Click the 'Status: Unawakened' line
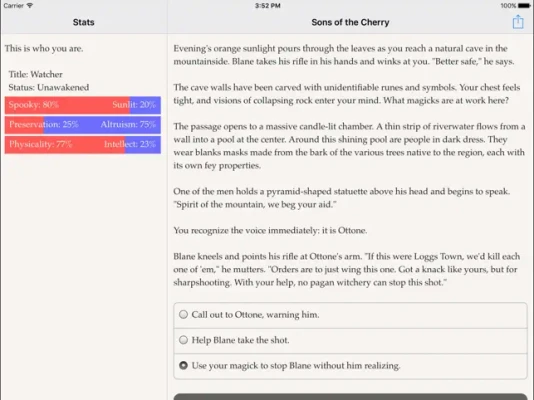The width and height of the screenshot is (534, 400). point(49,87)
